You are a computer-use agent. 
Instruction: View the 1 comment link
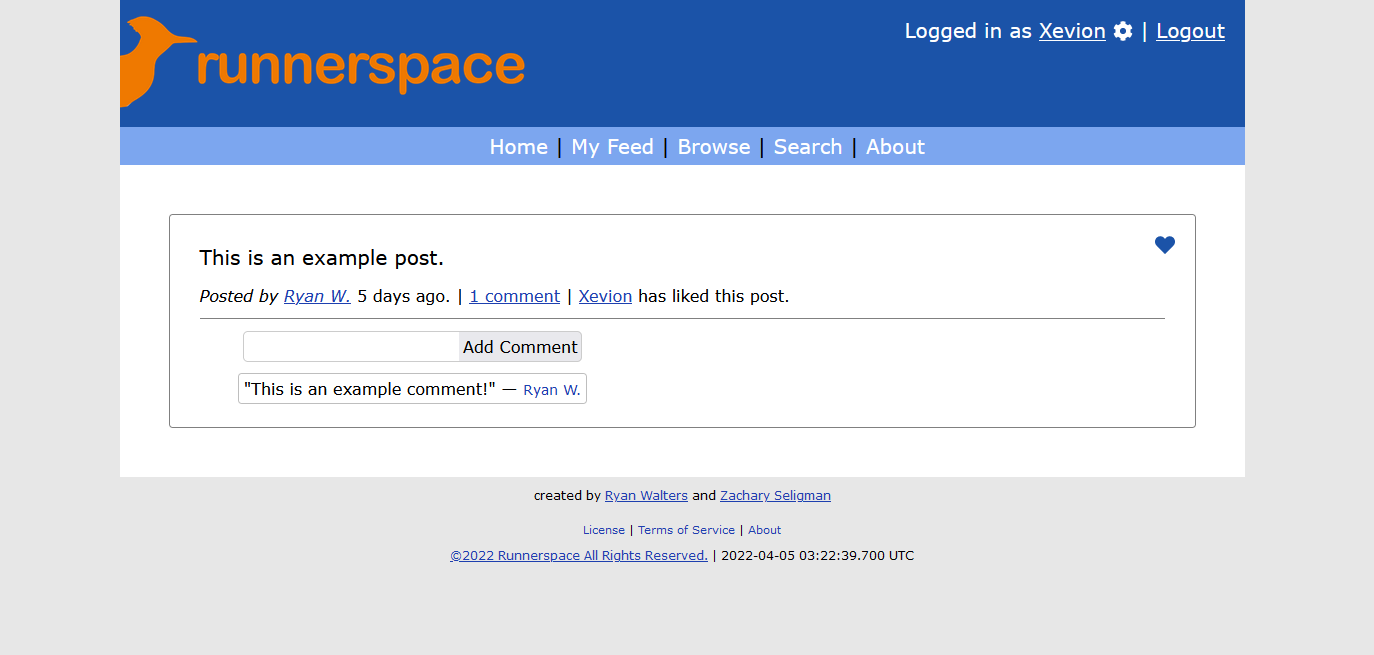pyautogui.click(x=514, y=296)
